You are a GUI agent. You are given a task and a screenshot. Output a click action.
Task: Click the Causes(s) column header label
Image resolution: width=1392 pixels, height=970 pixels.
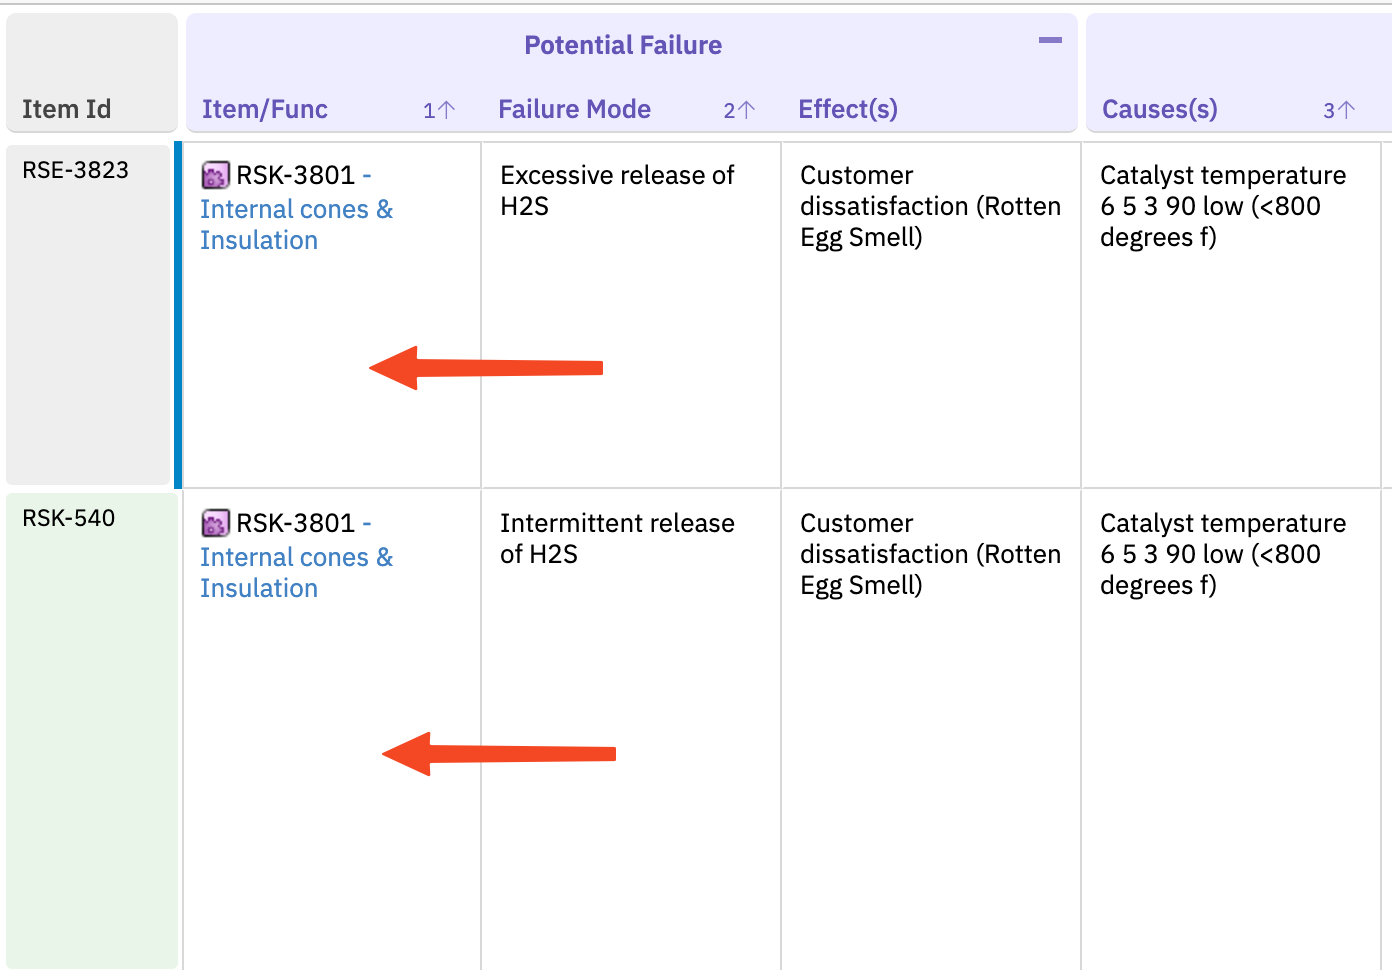(1159, 109)
